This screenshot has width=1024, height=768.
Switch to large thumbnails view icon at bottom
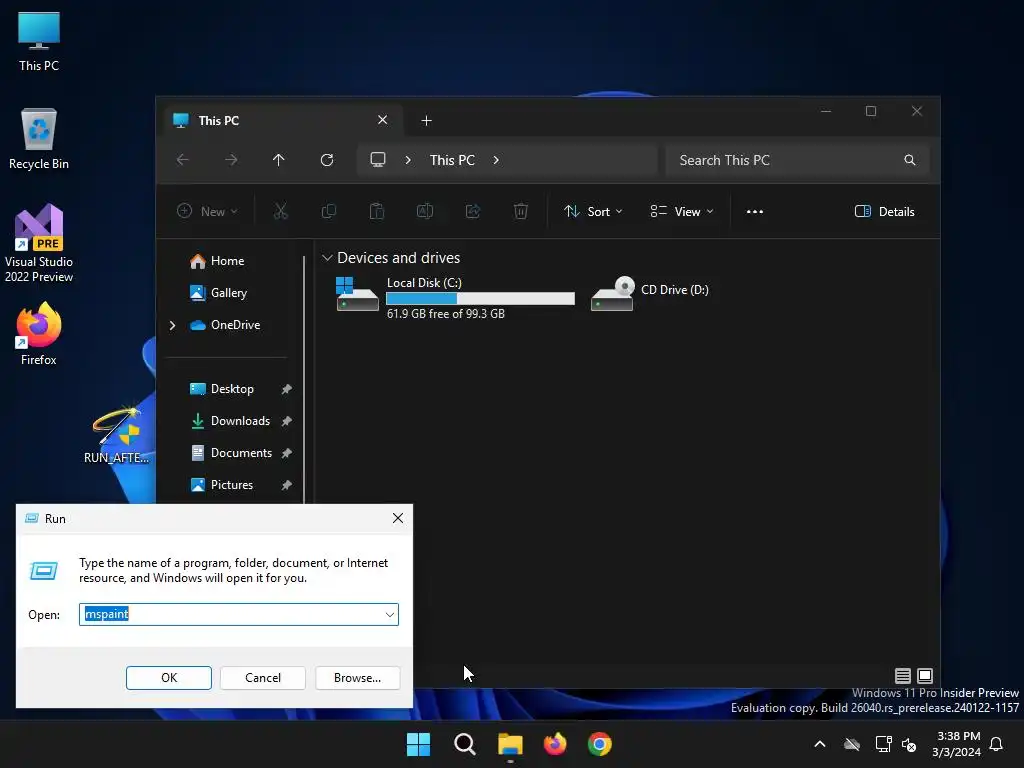point(925,676)
